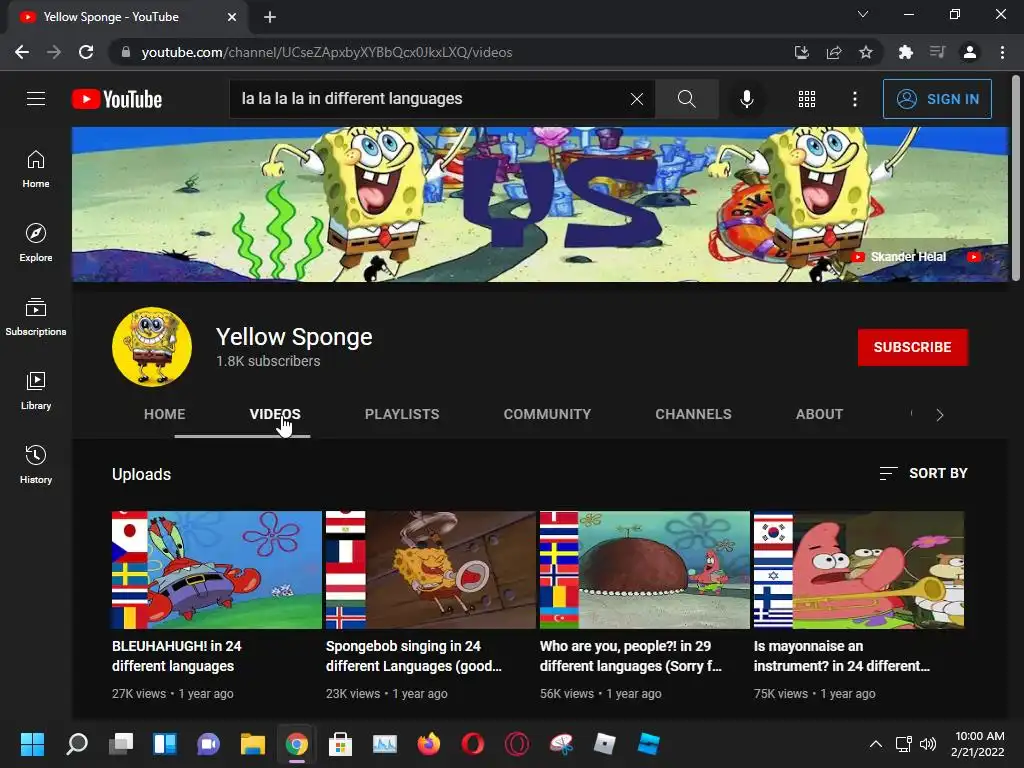The width and height of the screenshot is (1024, 768).
Task: Open Chrome extensions puzzle icon
Action: click(x=905, y=52)
